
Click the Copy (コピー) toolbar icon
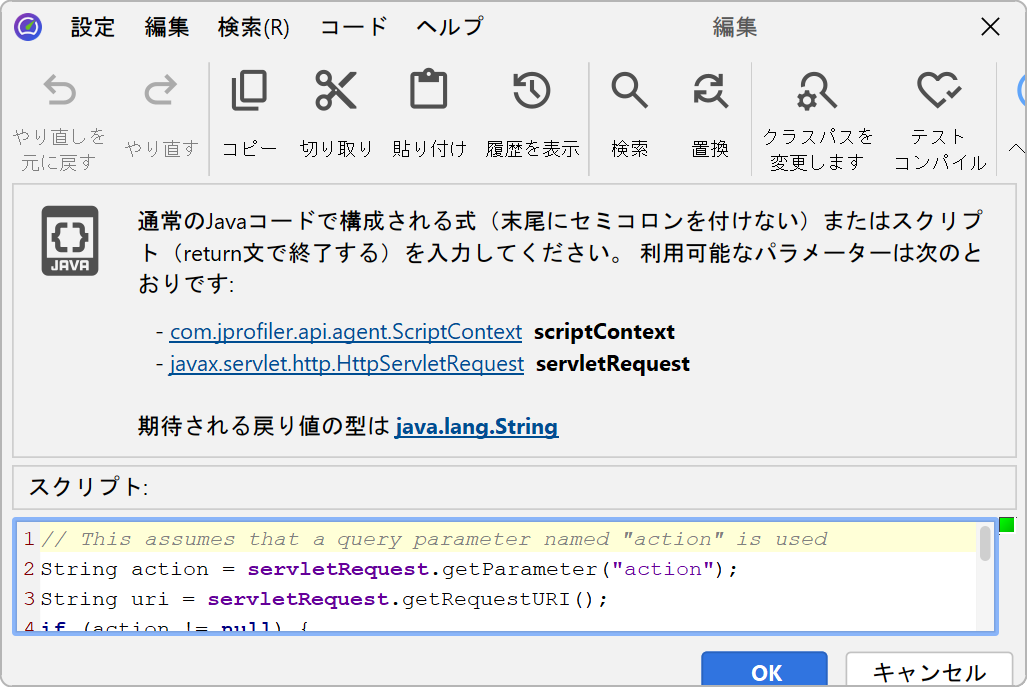coord(249,91)
